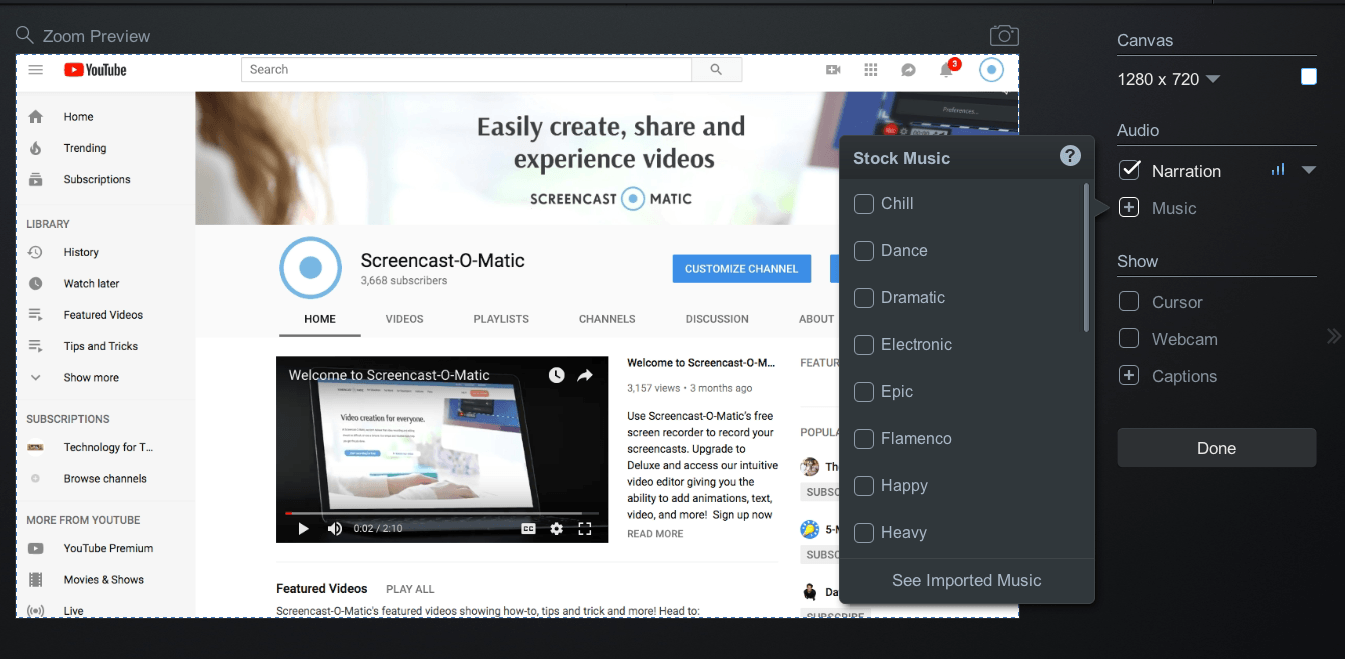Click the YouTube create video camera icon

833,70
